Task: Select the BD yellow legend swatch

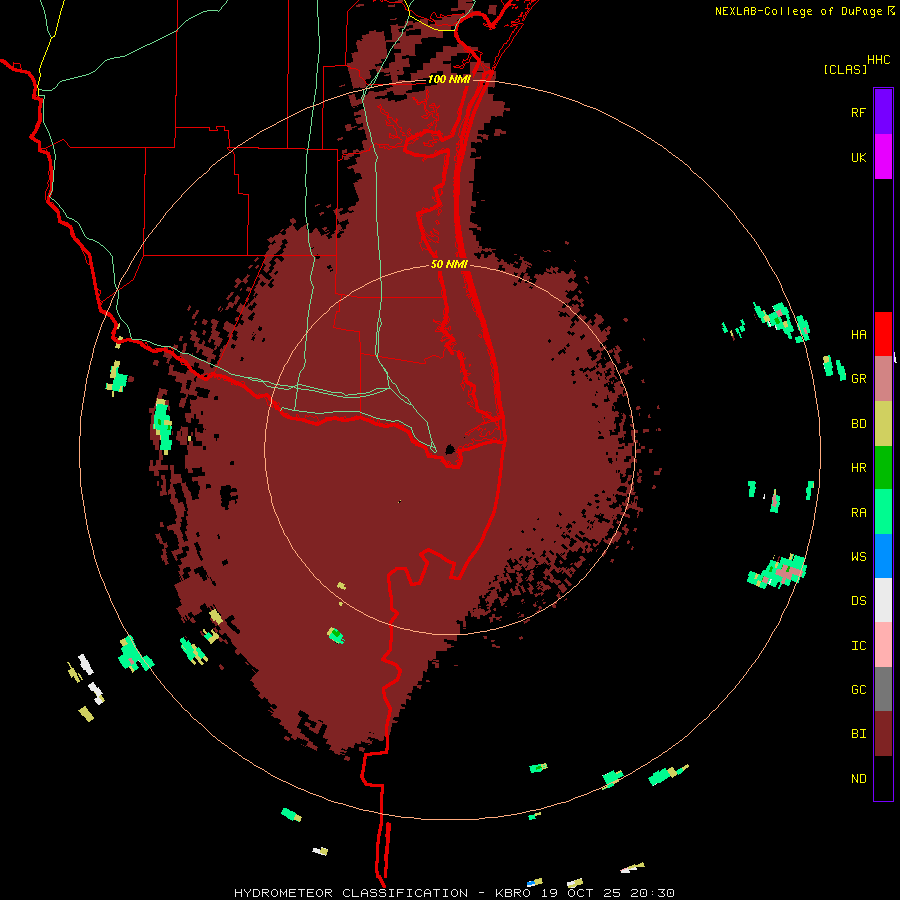Action: tap(883, 424)
